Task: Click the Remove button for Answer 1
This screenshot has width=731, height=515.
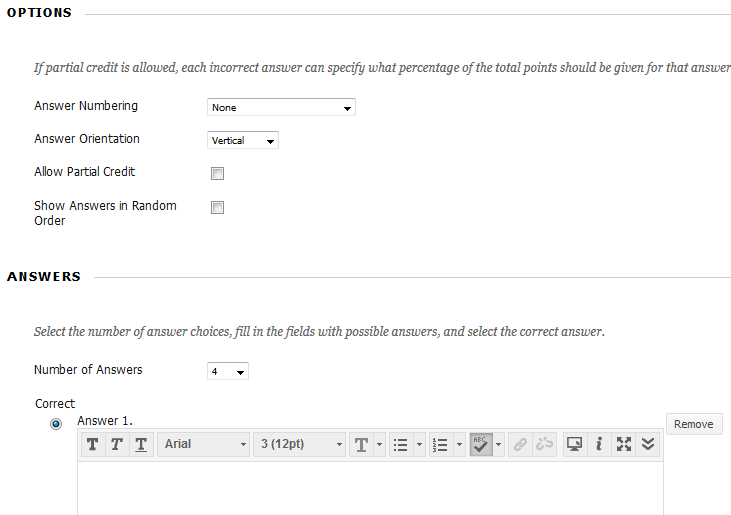Action: (x=694, y=424)
